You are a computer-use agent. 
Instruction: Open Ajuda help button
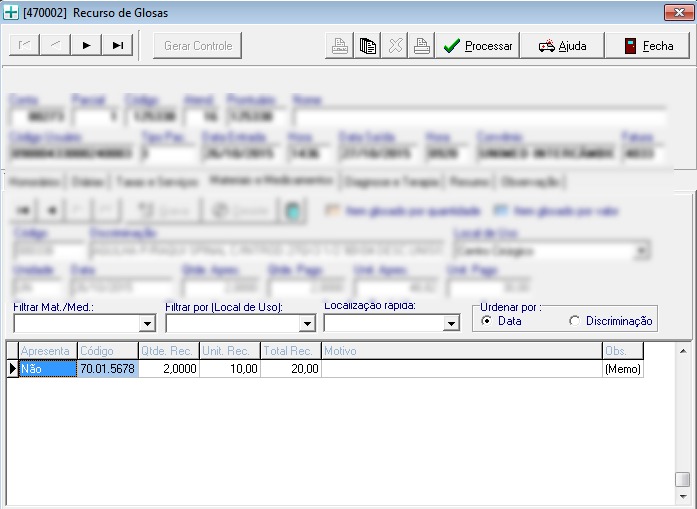pos(562,45)
